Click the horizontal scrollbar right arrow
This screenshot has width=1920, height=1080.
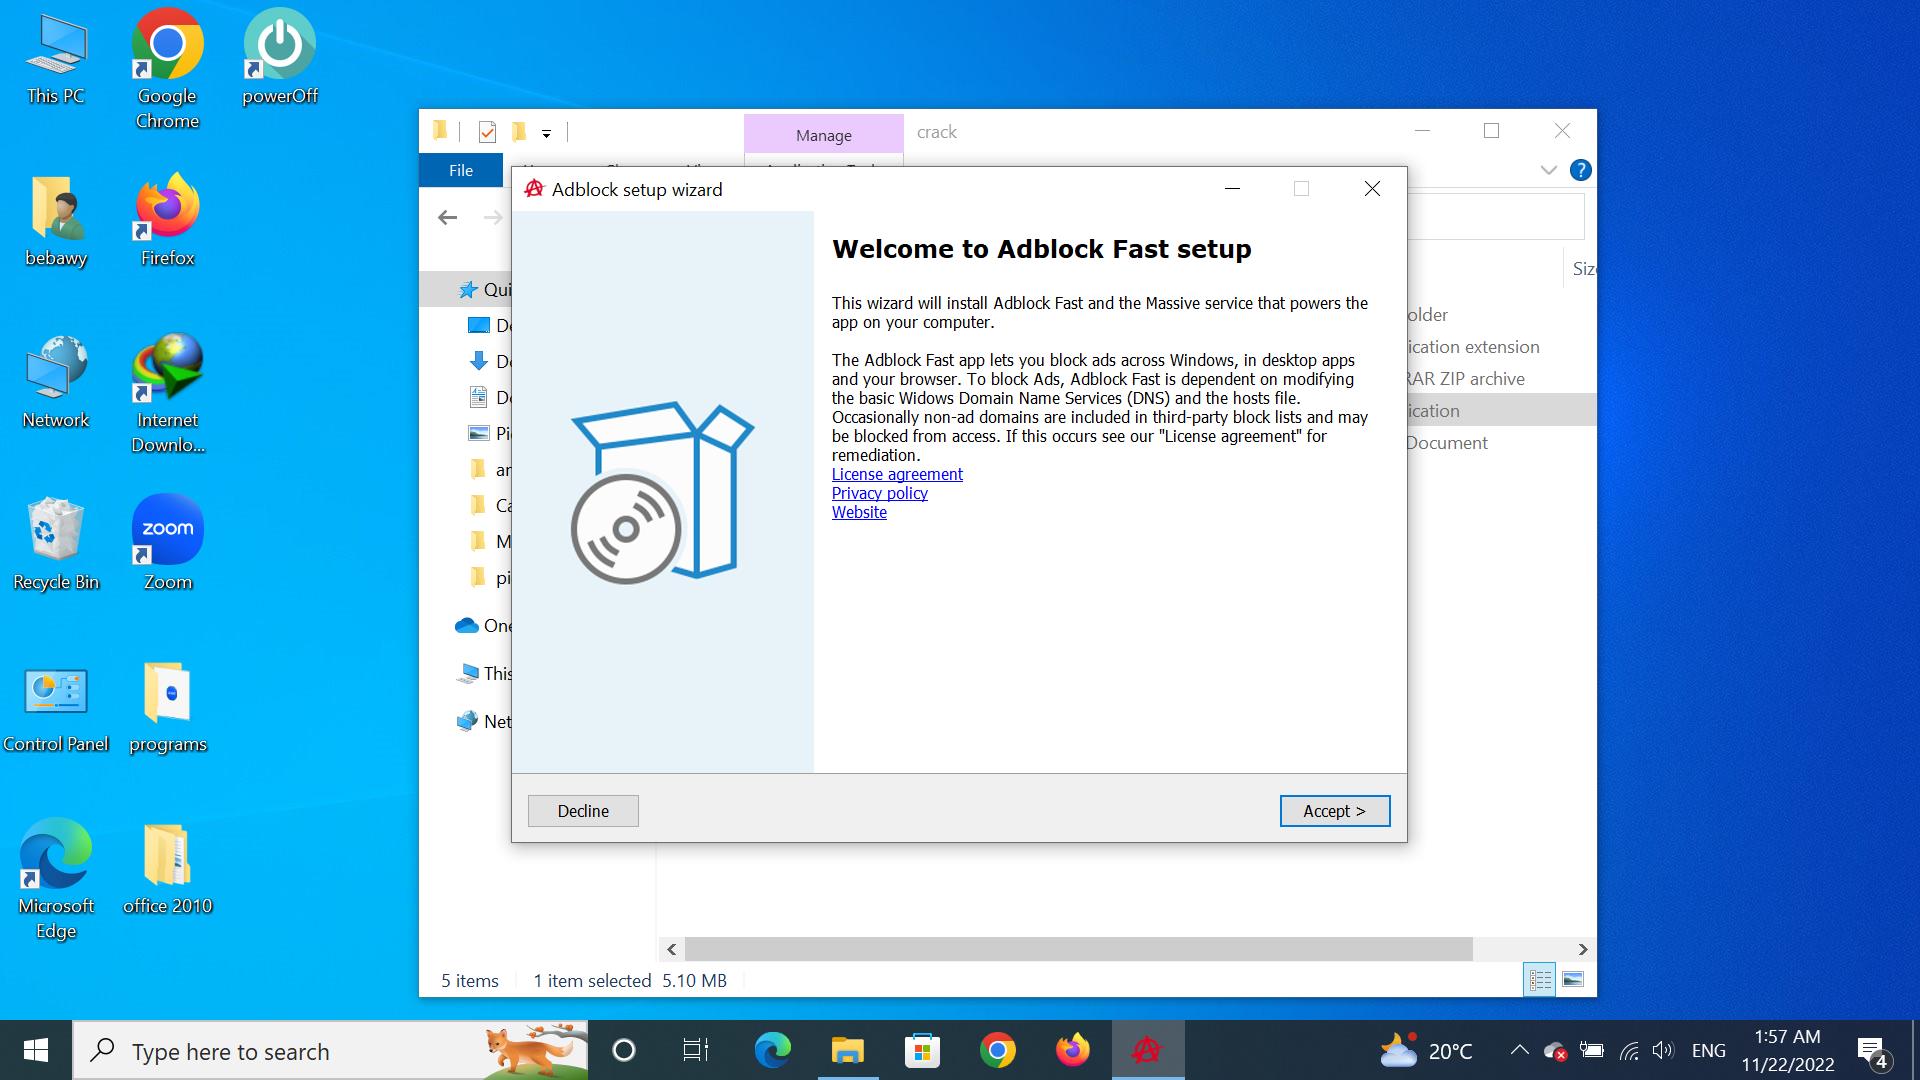pos(1582,949)
